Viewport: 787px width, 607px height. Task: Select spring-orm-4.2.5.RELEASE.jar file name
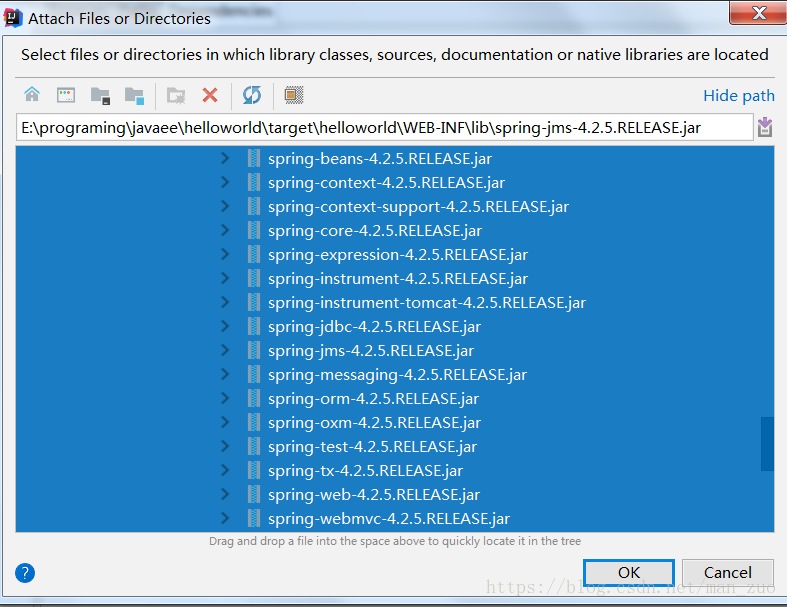point(373,399)
